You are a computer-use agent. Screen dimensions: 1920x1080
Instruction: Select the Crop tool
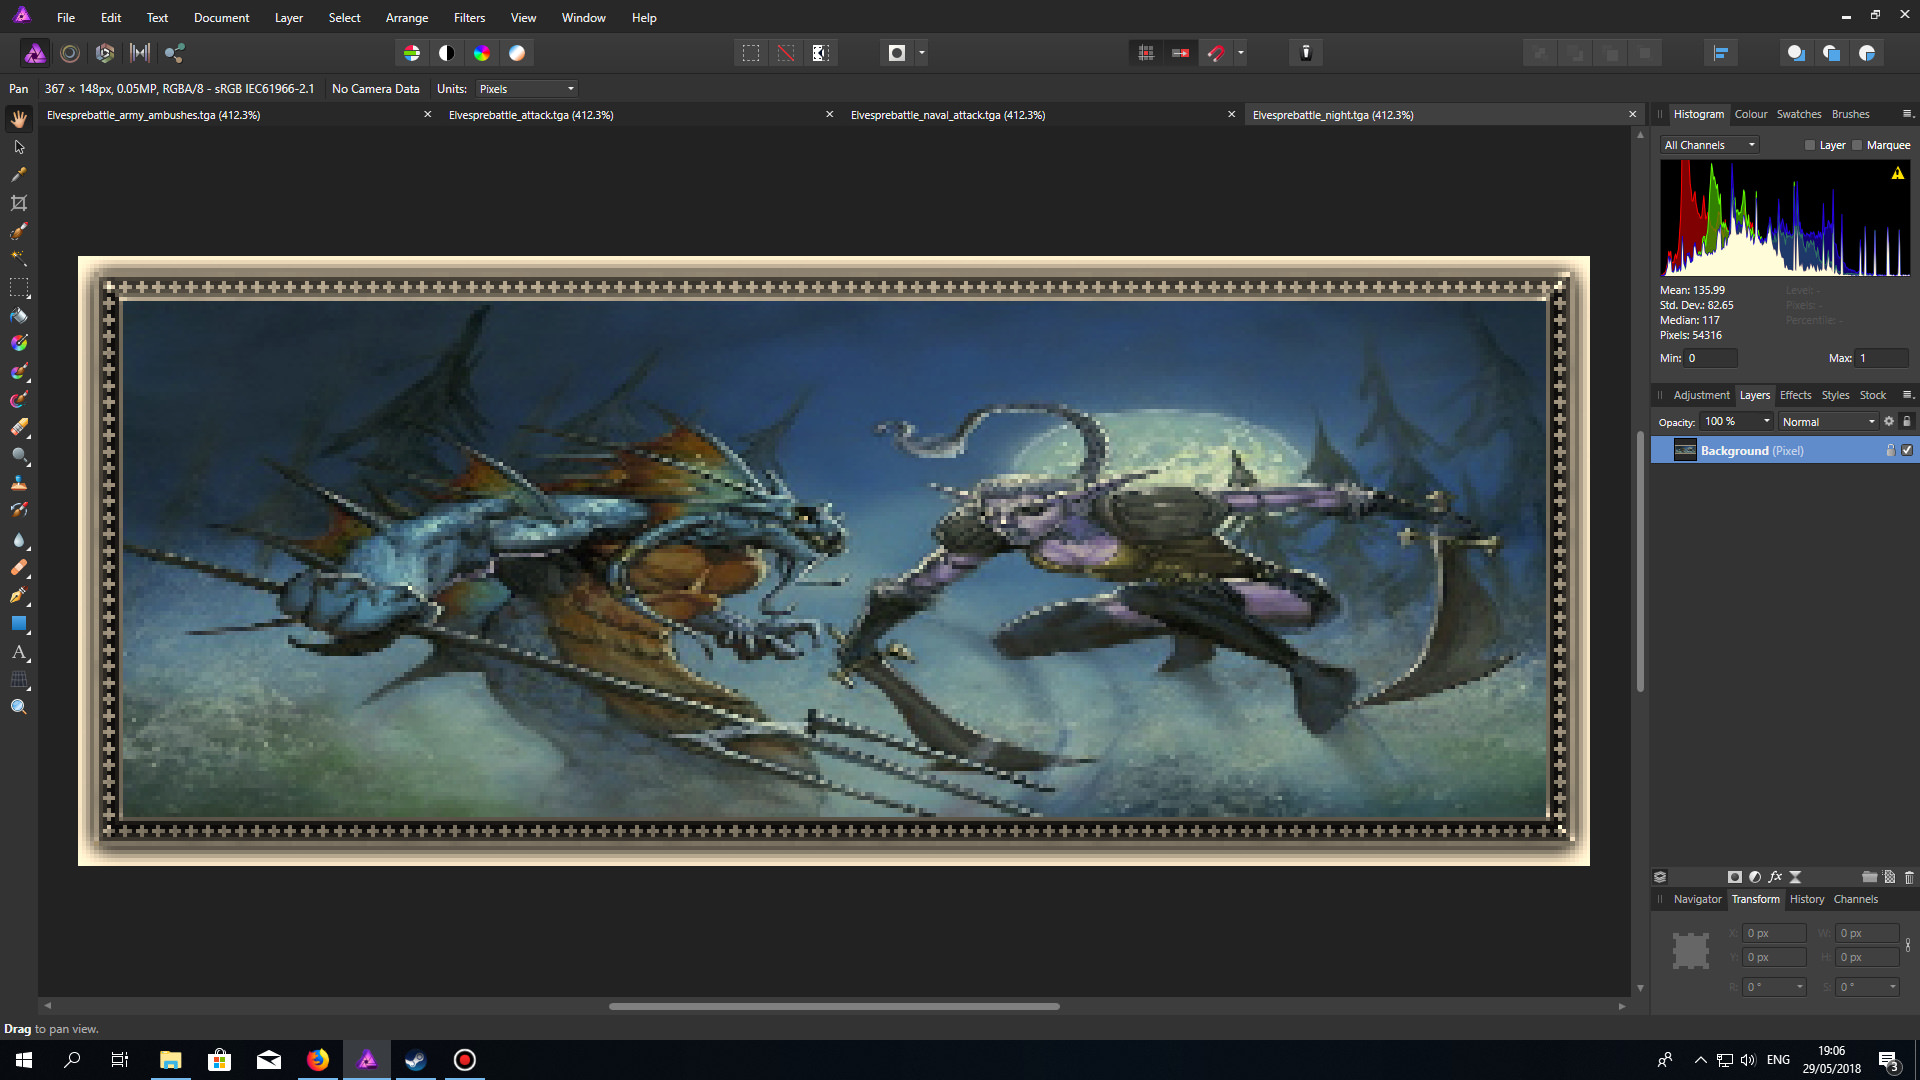pyautogui.click(x=19, y=203)
